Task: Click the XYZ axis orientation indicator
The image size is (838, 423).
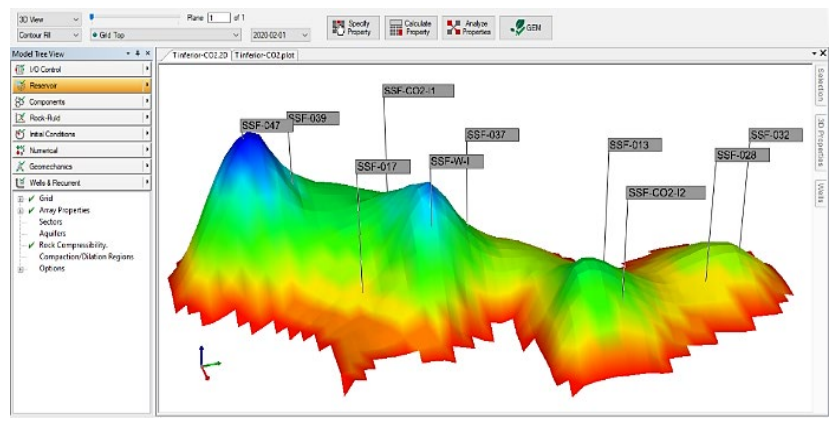Action: [207, 364]
